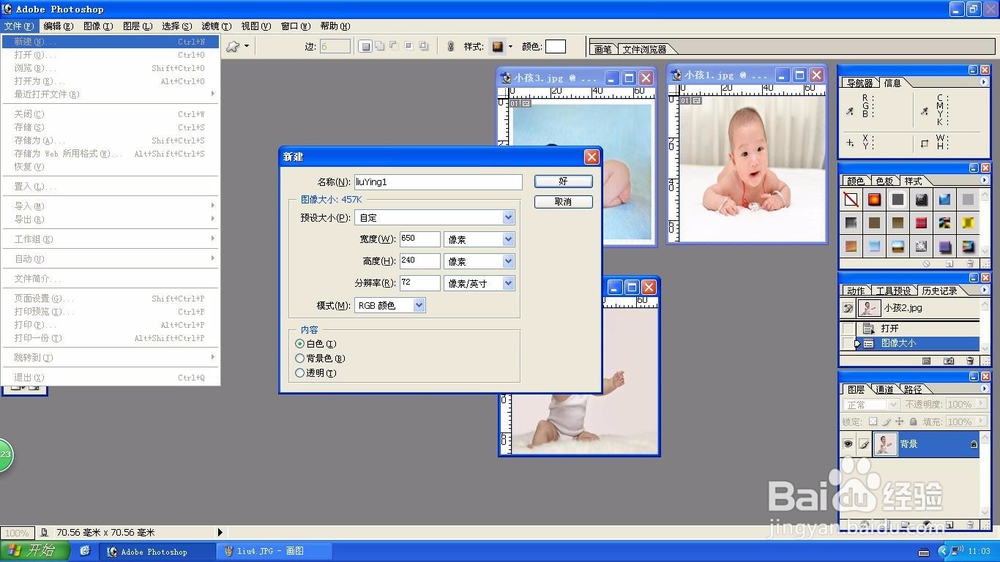Open the 样式 picker dropdown arrow in options bar
The image size is (1000, 562).
(510, 47)
